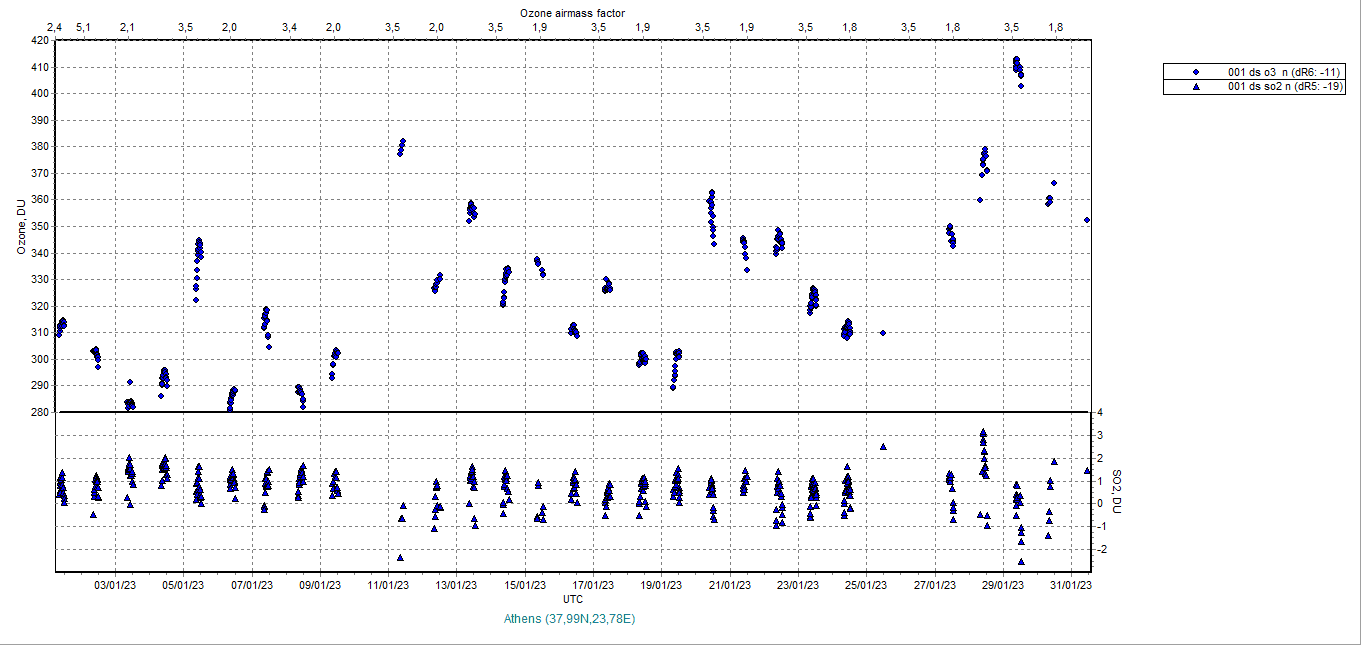Select the 31/01/23 date label on x-axis

1071,586
